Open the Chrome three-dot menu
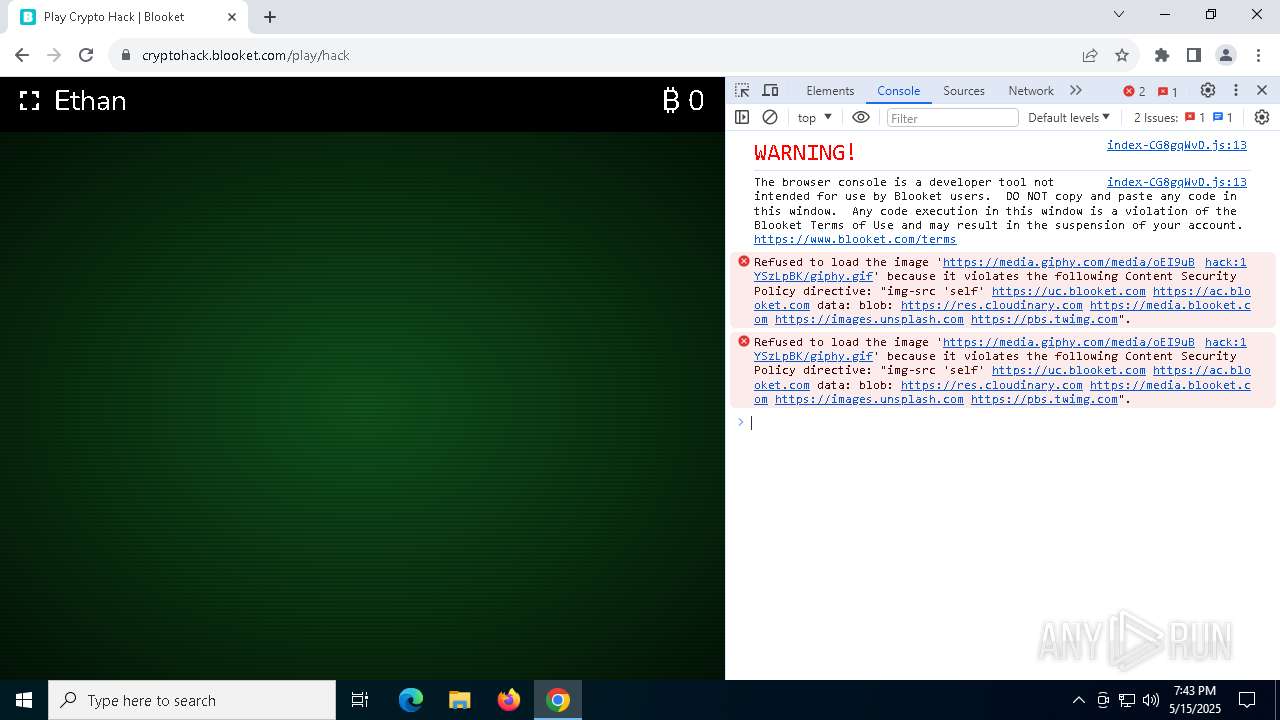 [1258, 55]
